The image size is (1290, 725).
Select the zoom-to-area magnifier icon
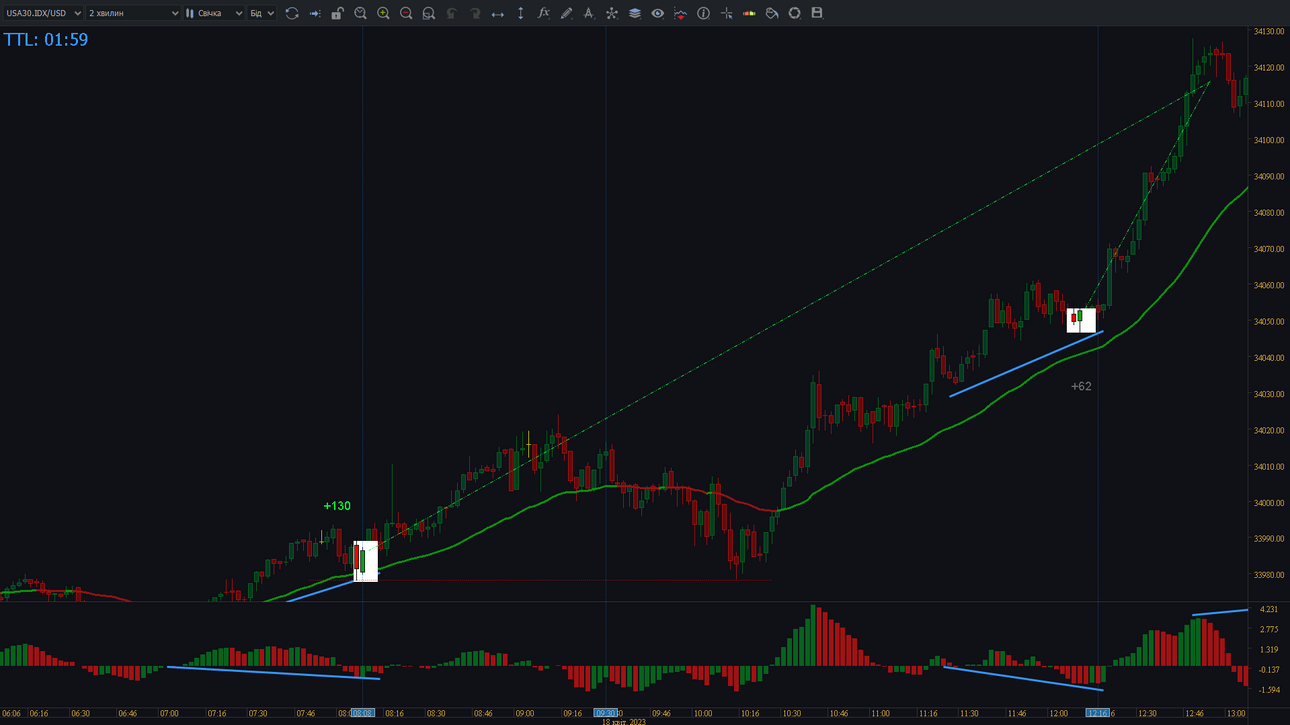point(429,13)
